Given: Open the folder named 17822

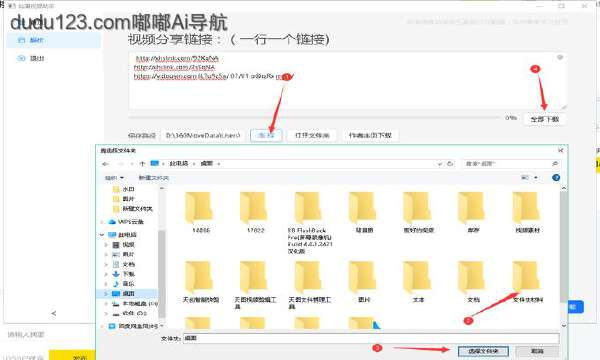Looking at the screenshot, I should tap(255, 213).
